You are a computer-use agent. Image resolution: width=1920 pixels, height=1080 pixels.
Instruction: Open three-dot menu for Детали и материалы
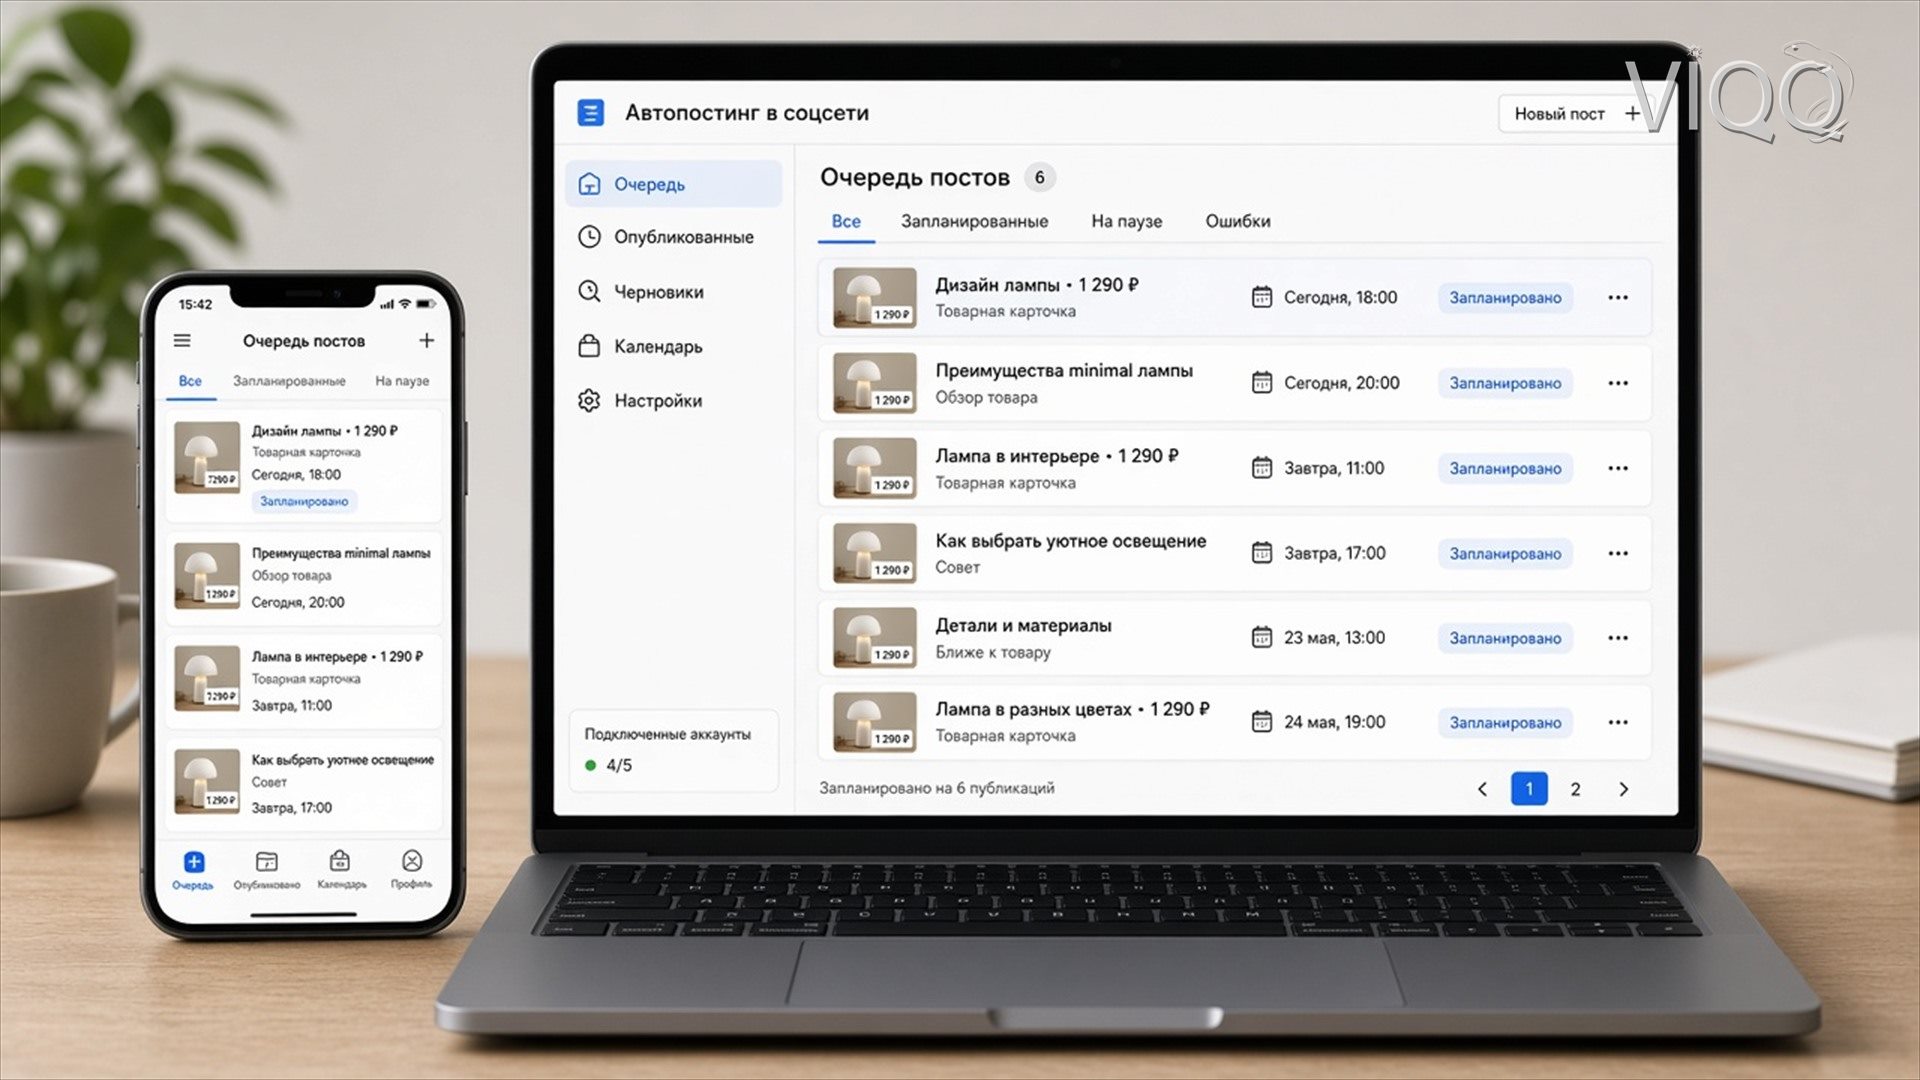tap(1618, 638)
